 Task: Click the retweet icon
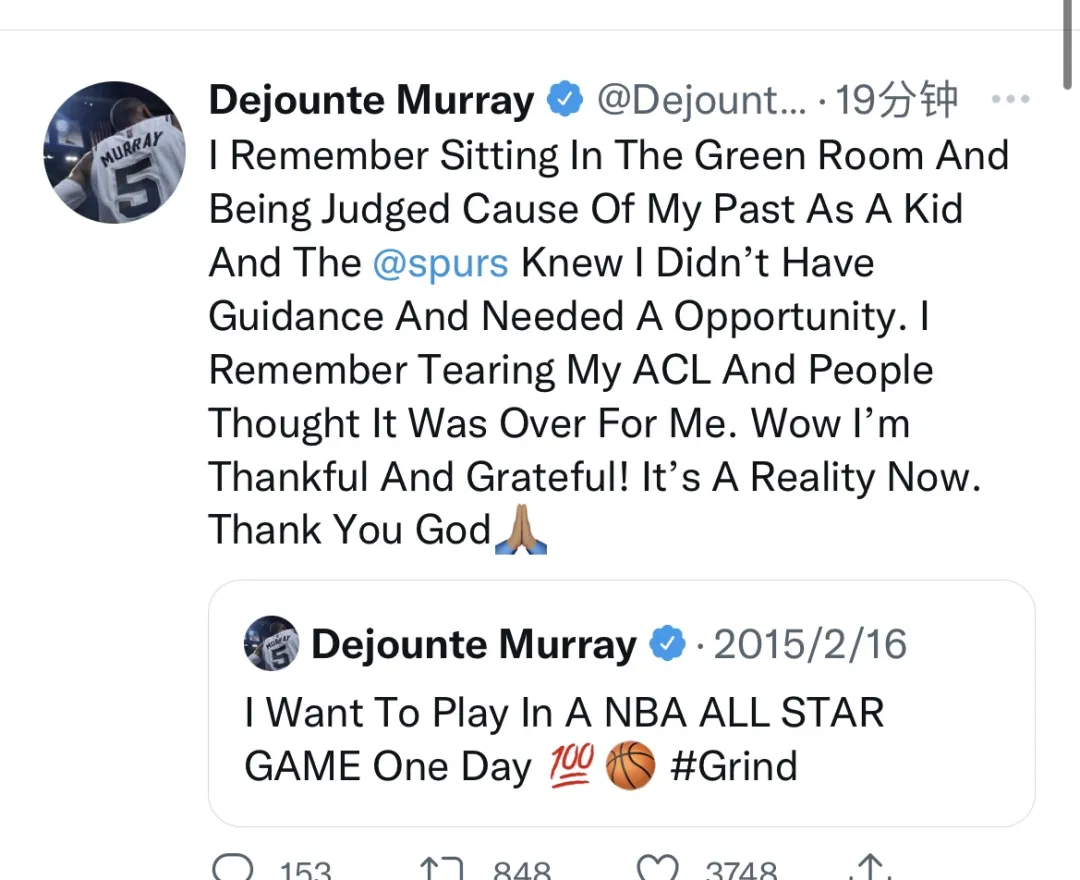click(x=442, y=868)
